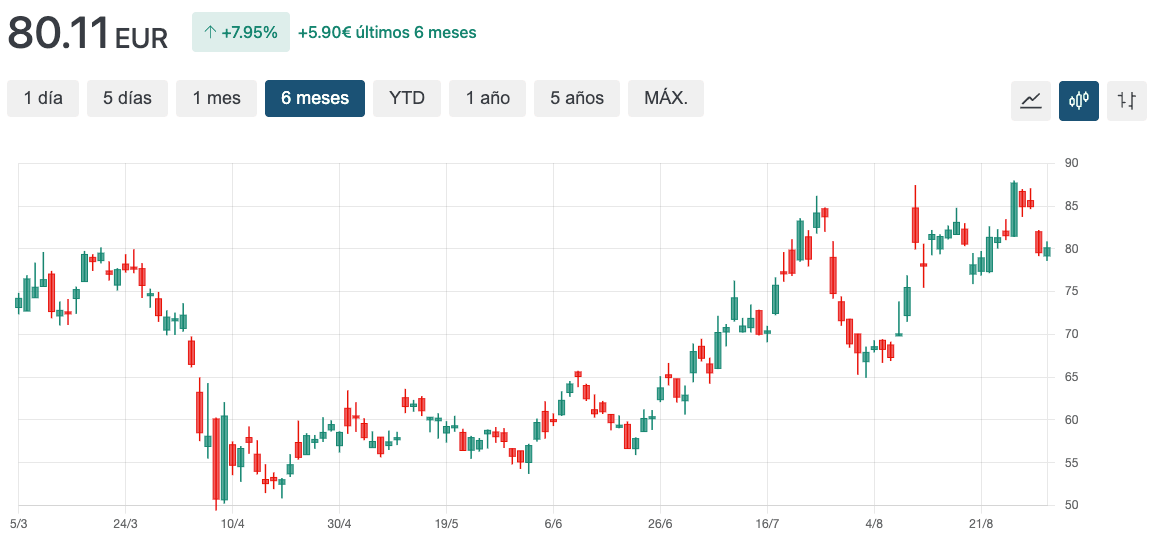
Task: Click the 80.11 EUR price value
Action: 88,34
